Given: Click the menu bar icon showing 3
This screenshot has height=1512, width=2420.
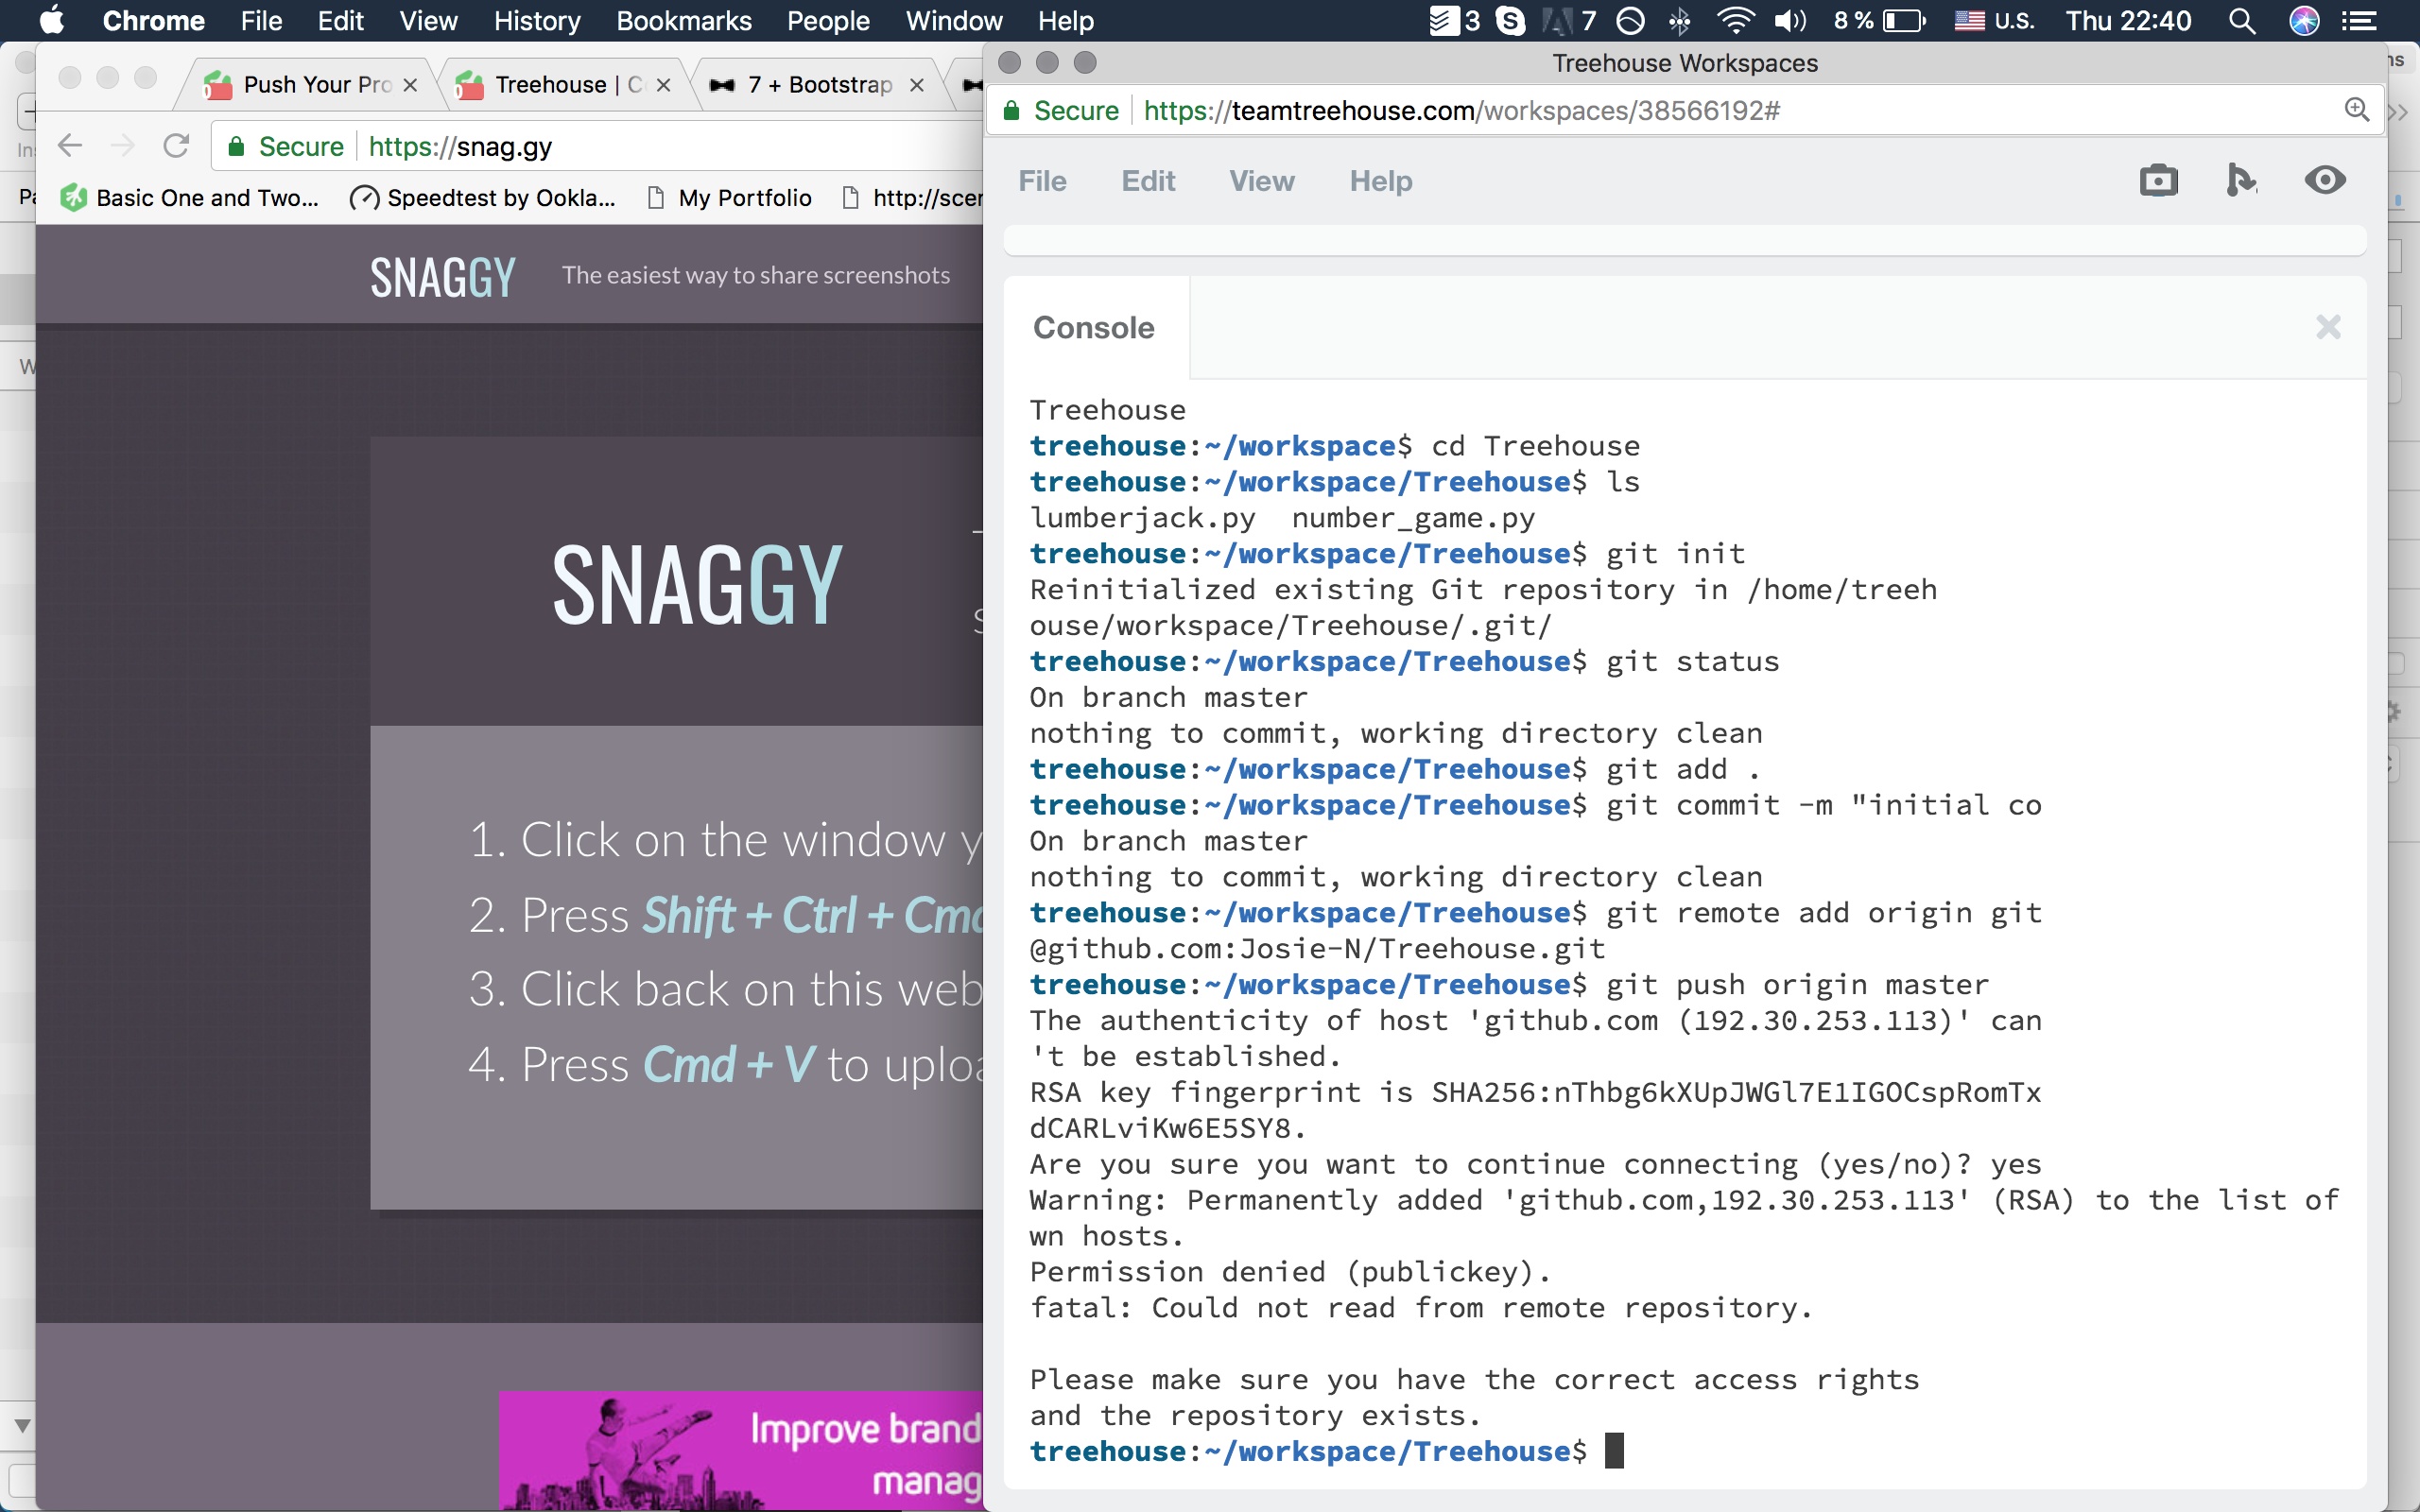Looking at the screenshot, I should (1454, 20).
